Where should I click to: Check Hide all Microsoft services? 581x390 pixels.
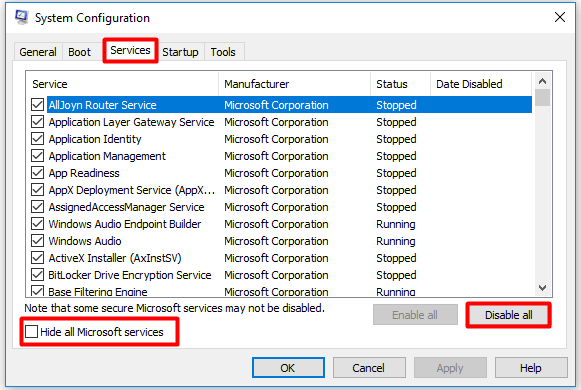(31, 331)
